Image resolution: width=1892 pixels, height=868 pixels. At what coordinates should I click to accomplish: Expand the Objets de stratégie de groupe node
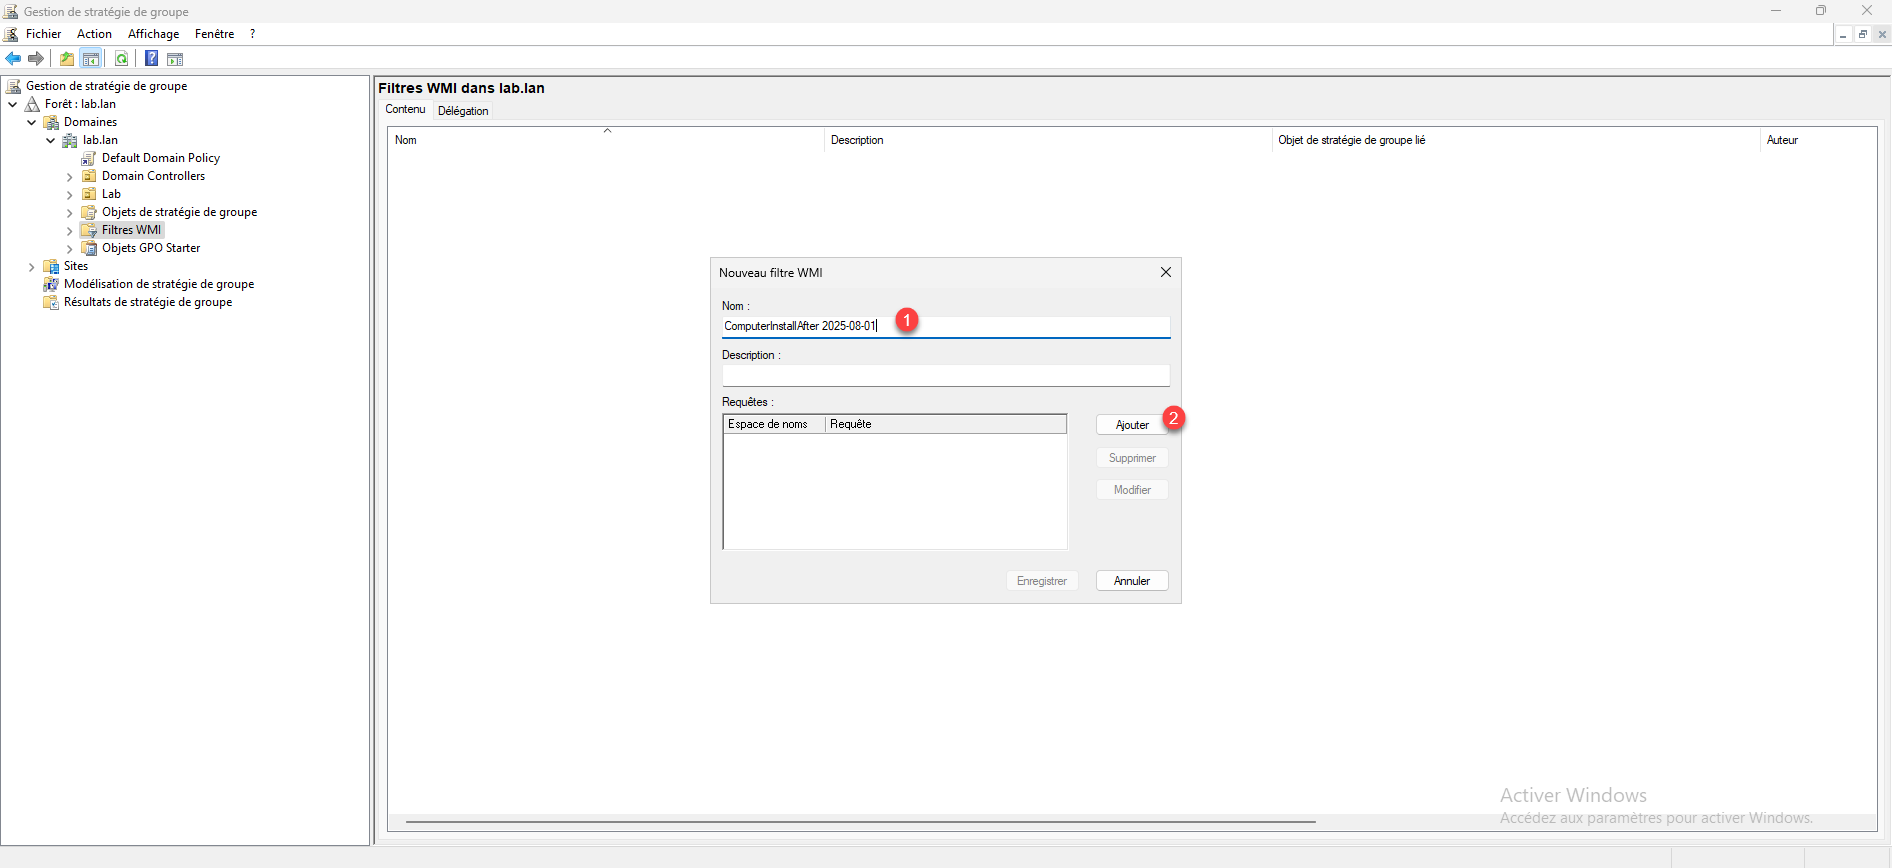(x=70, y=213)
